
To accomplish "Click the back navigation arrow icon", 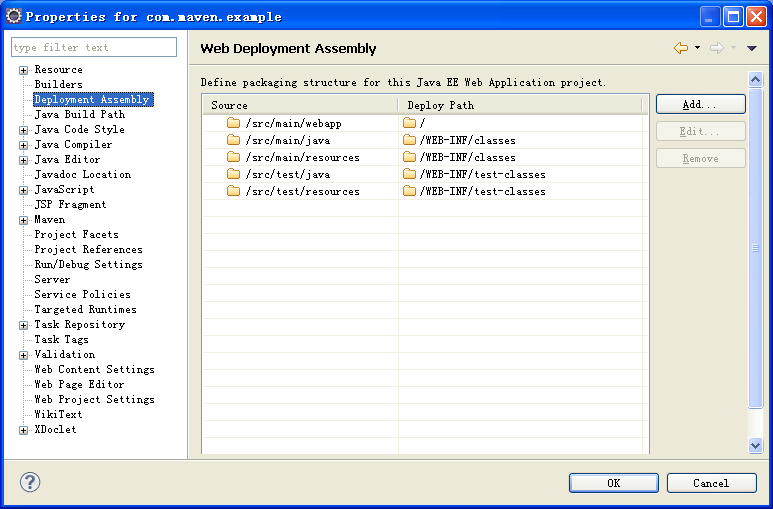I will pos(681,48).
